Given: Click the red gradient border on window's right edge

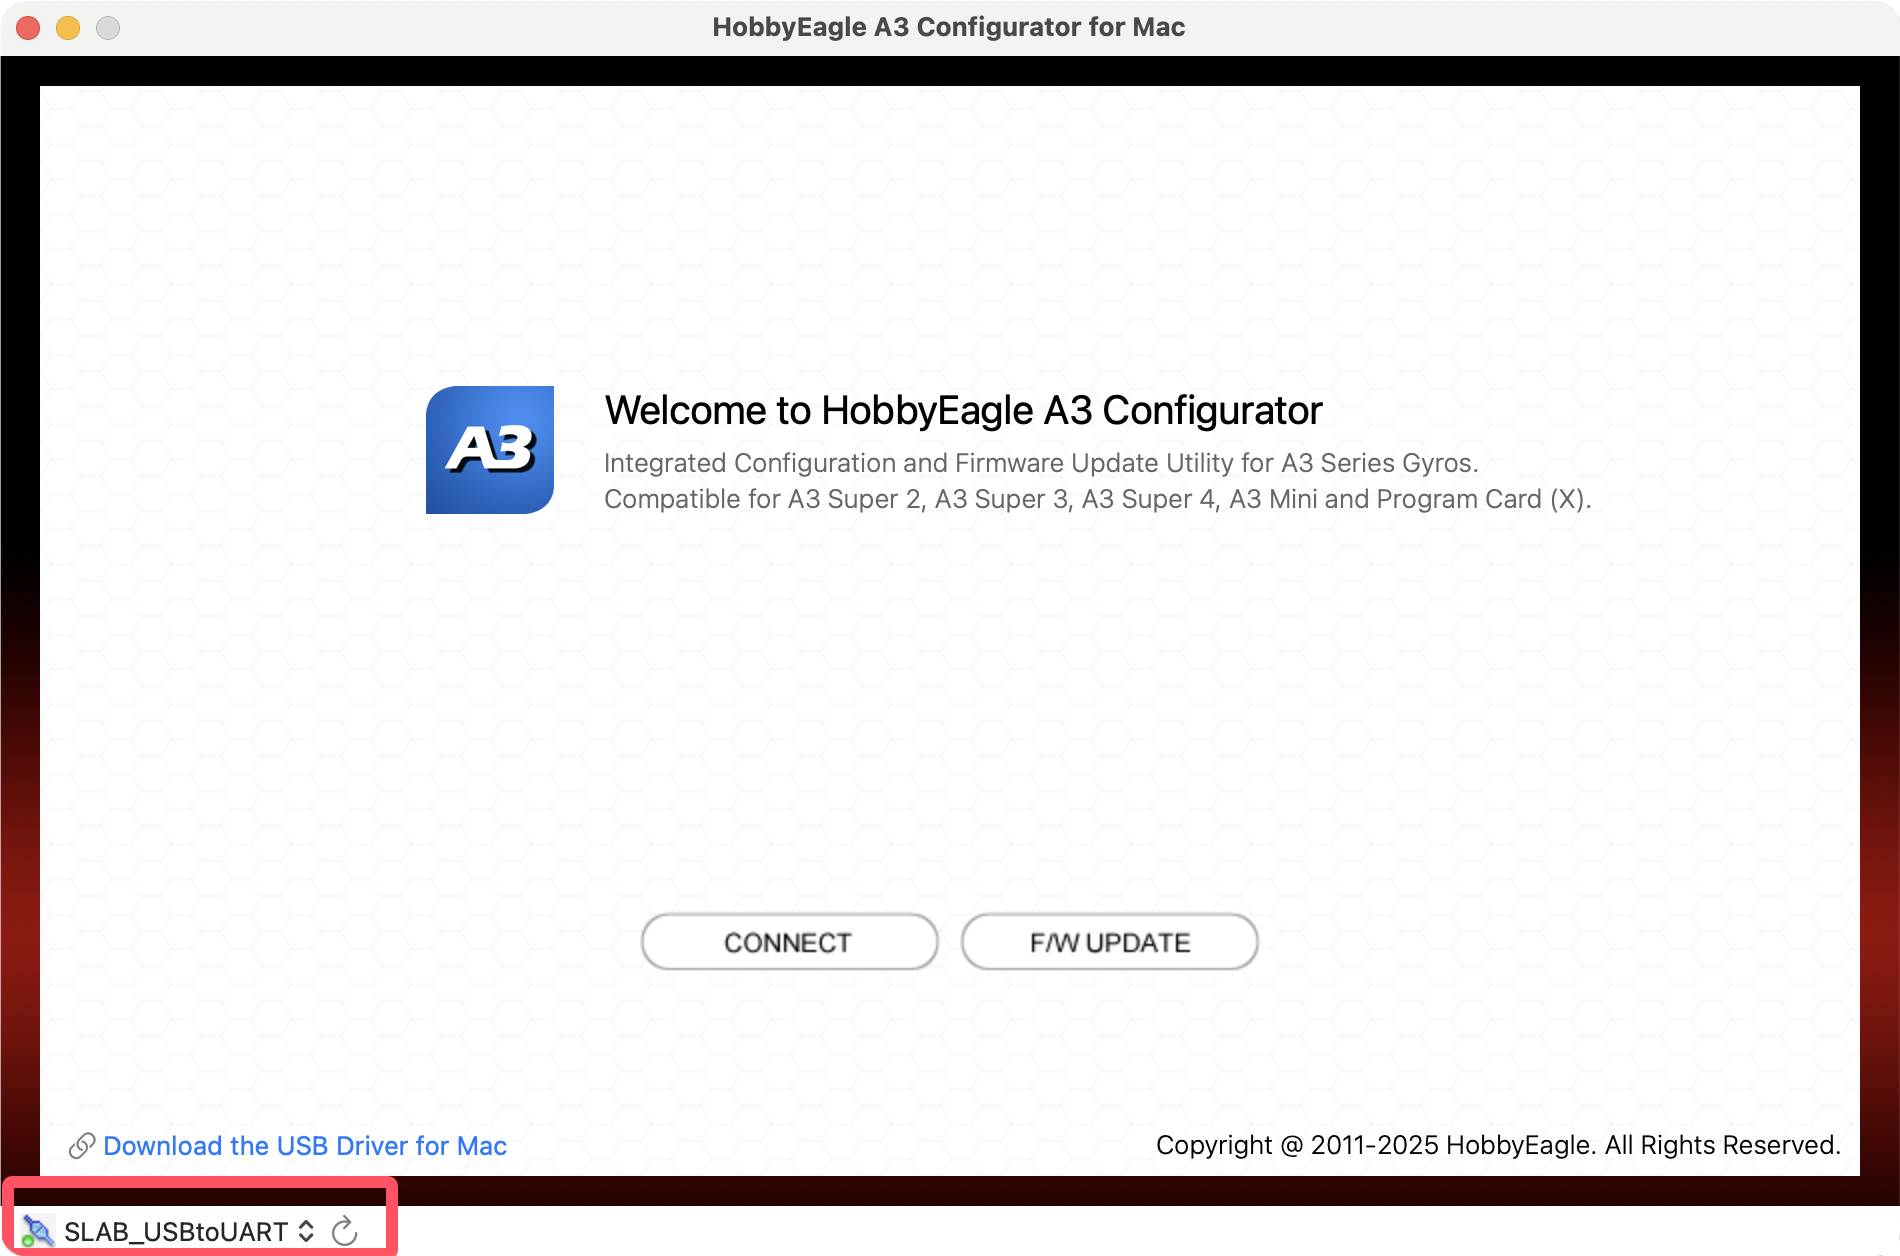Looking at the screenshot, I should point(1880,800).
